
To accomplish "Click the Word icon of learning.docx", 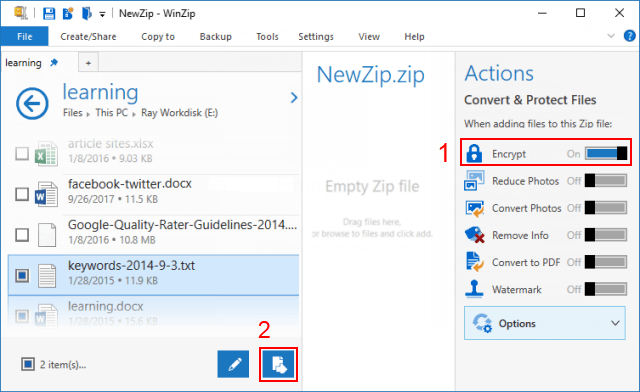I will [x=46, y=316].
